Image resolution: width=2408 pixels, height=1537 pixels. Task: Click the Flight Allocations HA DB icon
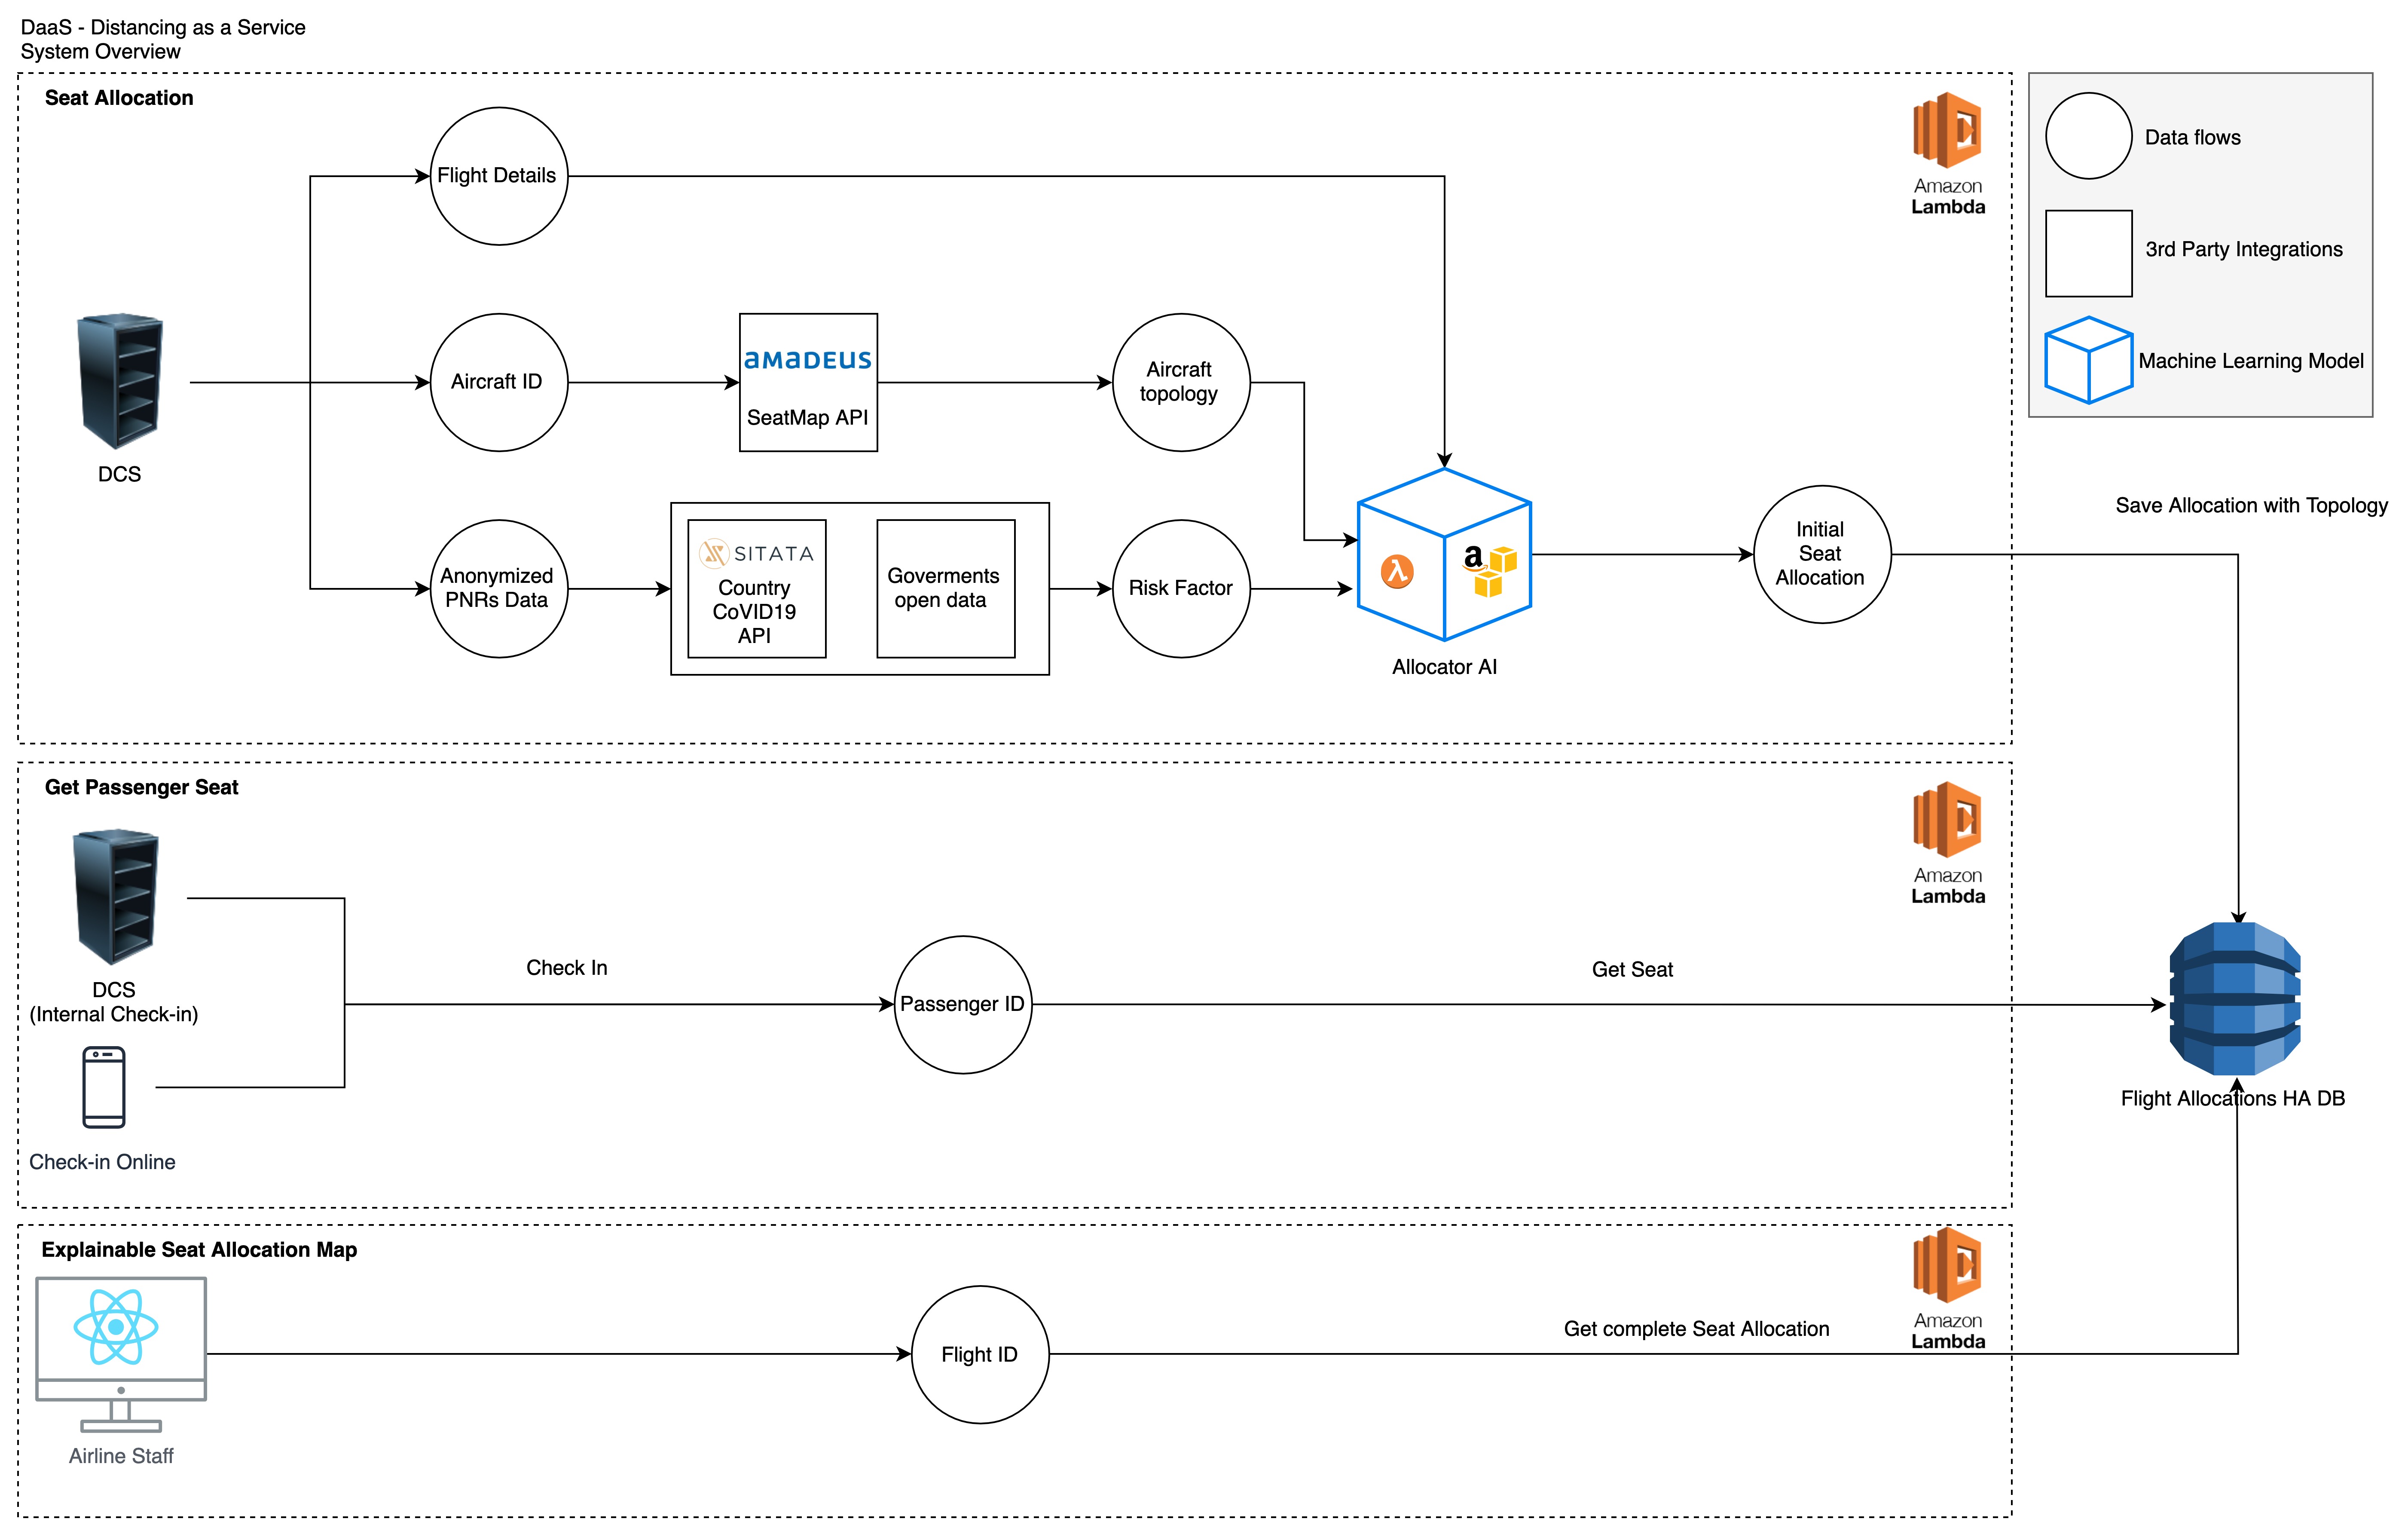point(2235,998)
